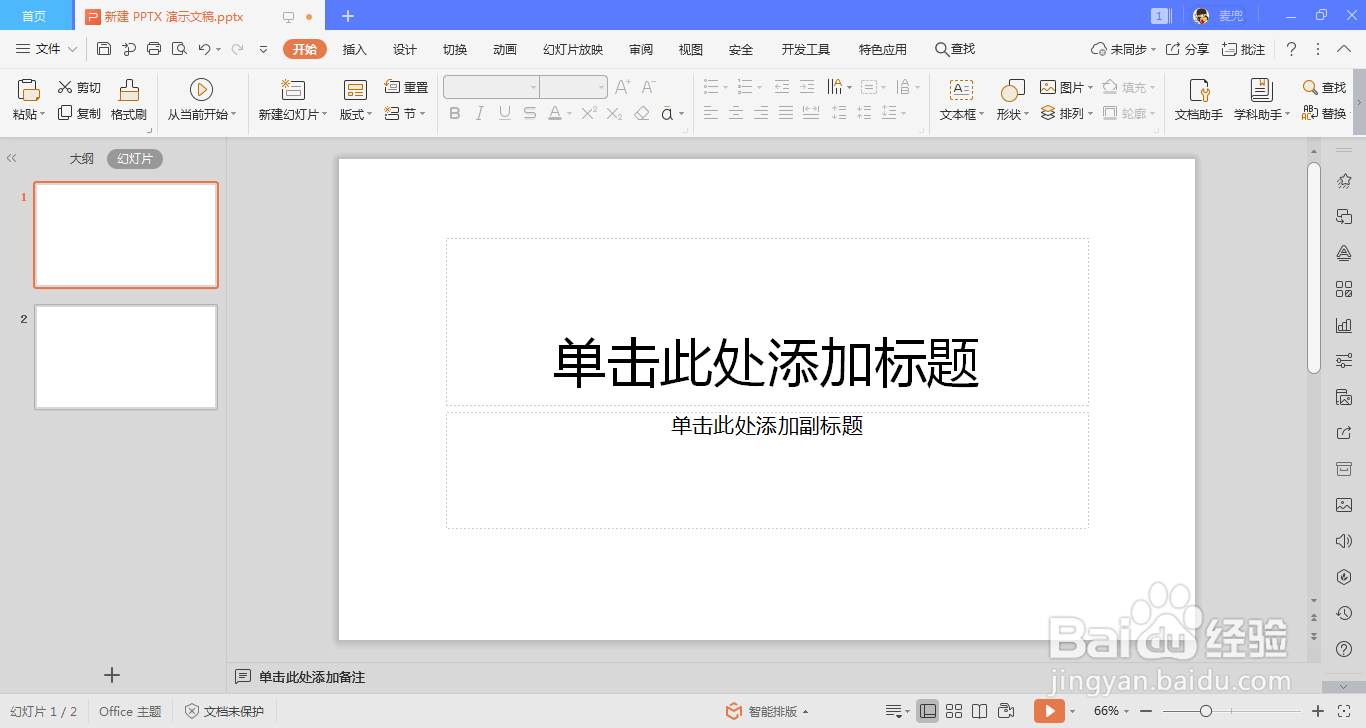Image resolution: width=1366 pixels, height=728 pixels.
Task: Click the document unprotected (文档未保护) status
Action: coord(224,711)
